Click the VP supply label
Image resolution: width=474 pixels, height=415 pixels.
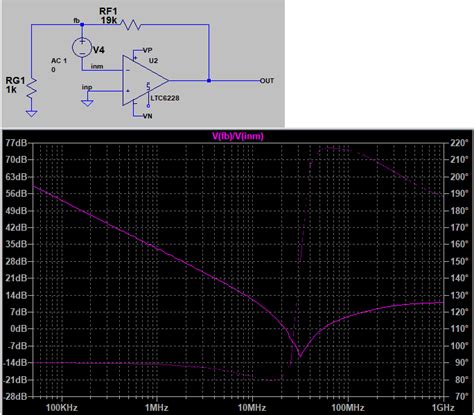point(147,50)
